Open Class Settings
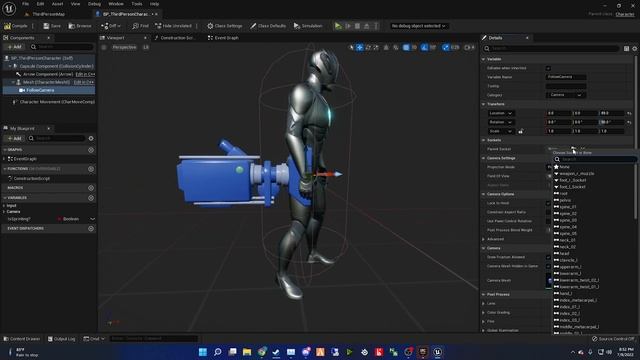The height and width of the screenshot is (360, 640). pos(224,26)
